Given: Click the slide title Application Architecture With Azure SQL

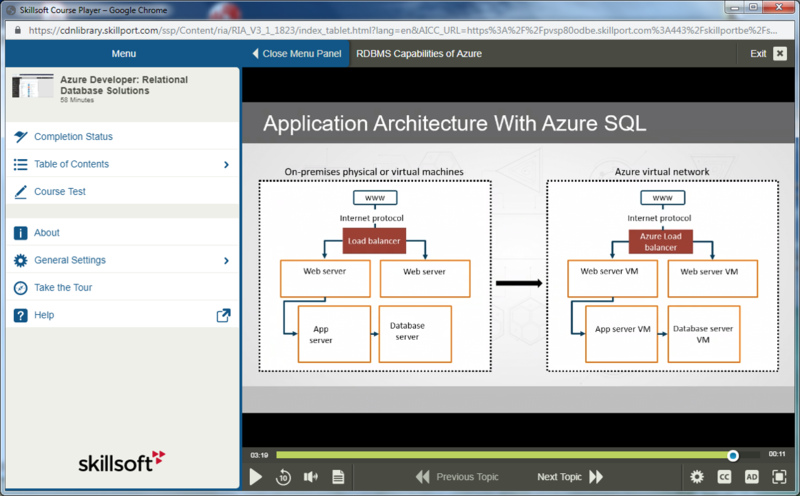Looking at the screenshot, I should (x=455, y=123).
